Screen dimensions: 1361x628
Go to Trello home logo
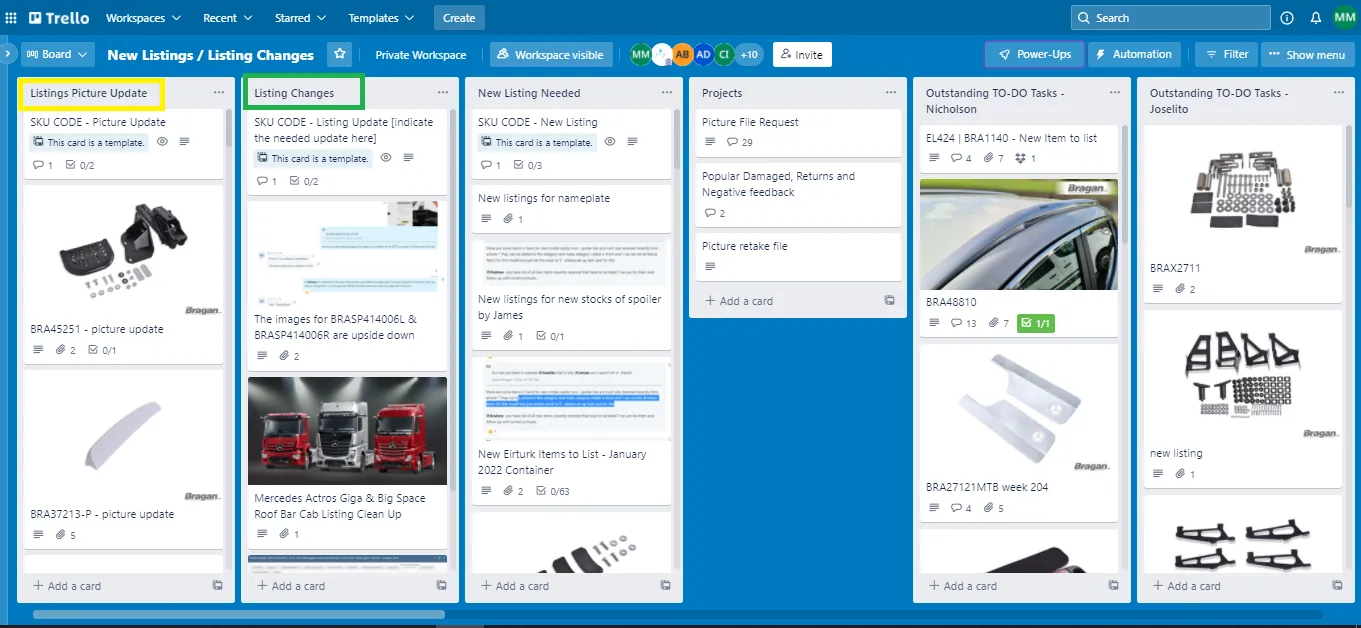[59, 18]
